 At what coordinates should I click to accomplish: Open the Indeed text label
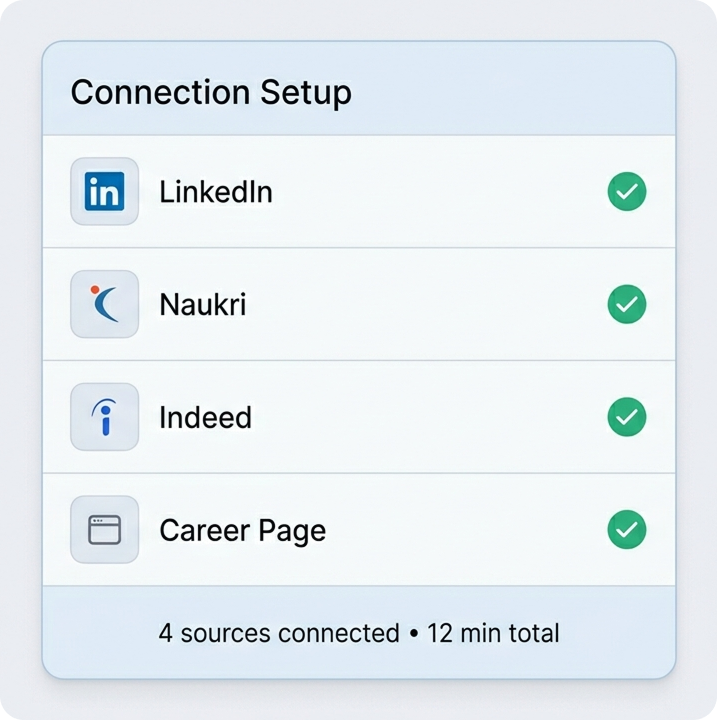point(205,417)
